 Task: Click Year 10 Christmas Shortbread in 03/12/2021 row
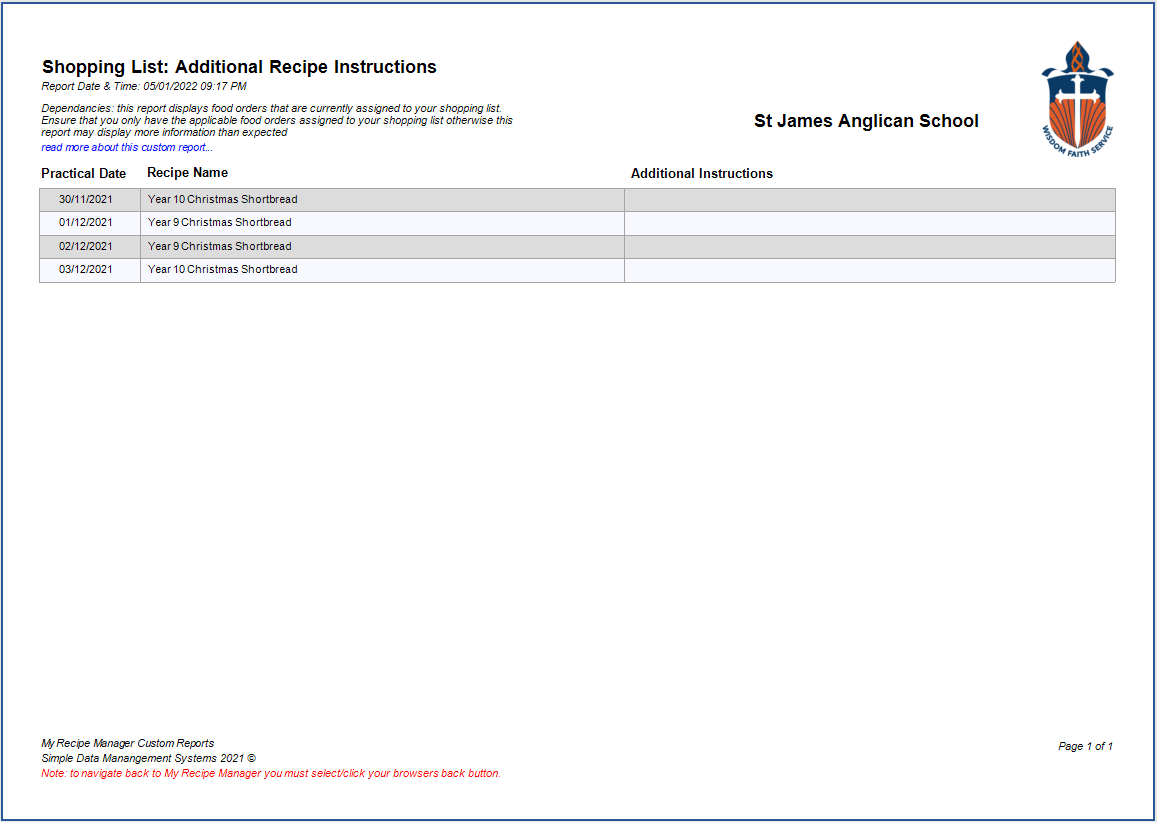(222, 270)
